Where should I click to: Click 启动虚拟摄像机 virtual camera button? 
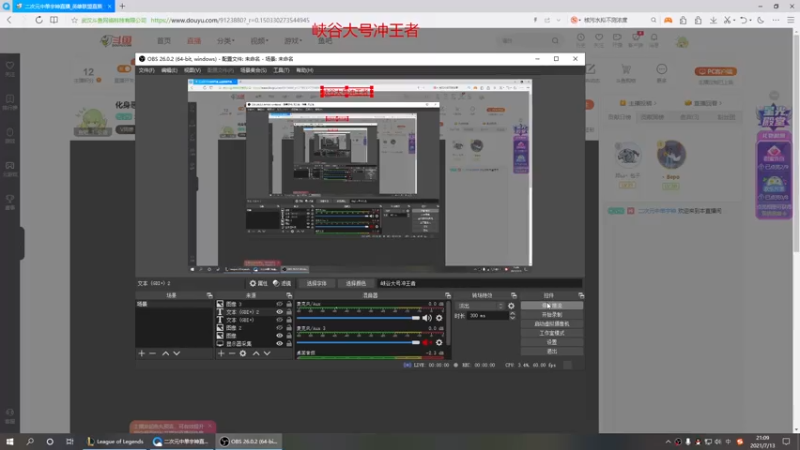point(552,324)
